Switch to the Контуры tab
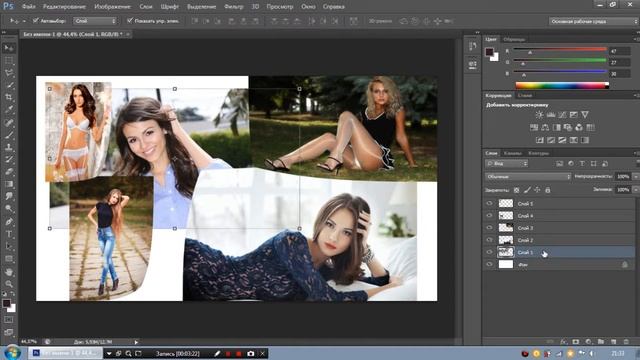Image resolution: width=640 pixels, height=360 pixels. [x=538, y=153]
